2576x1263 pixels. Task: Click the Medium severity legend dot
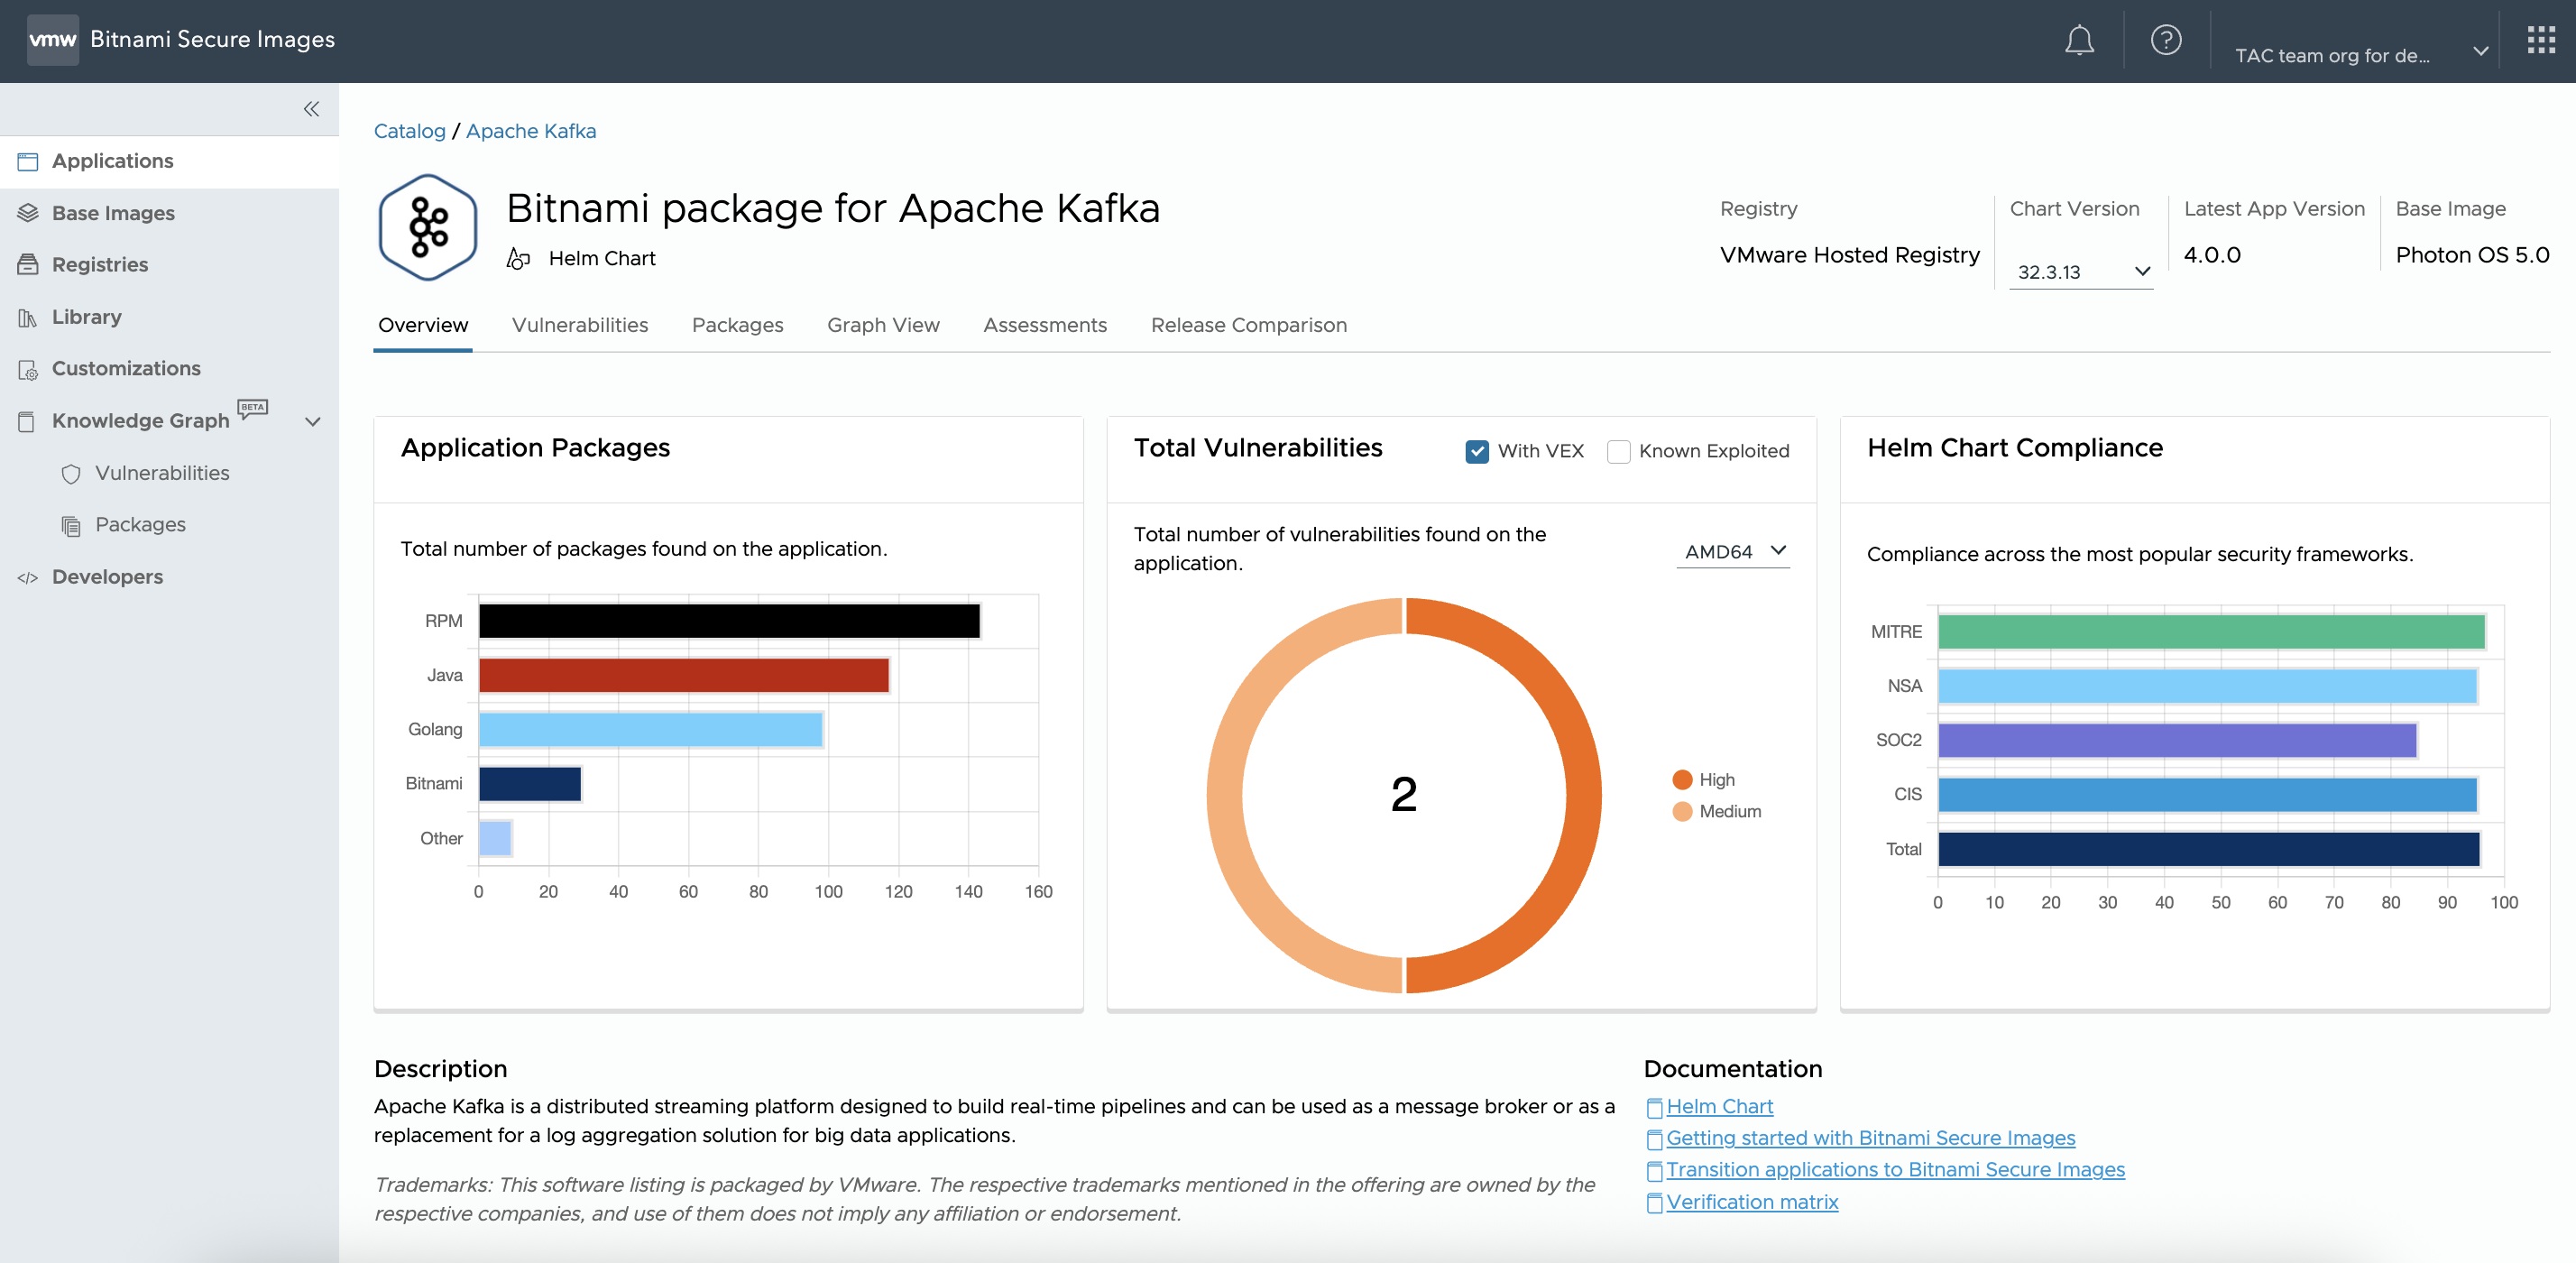[1682, 812]
